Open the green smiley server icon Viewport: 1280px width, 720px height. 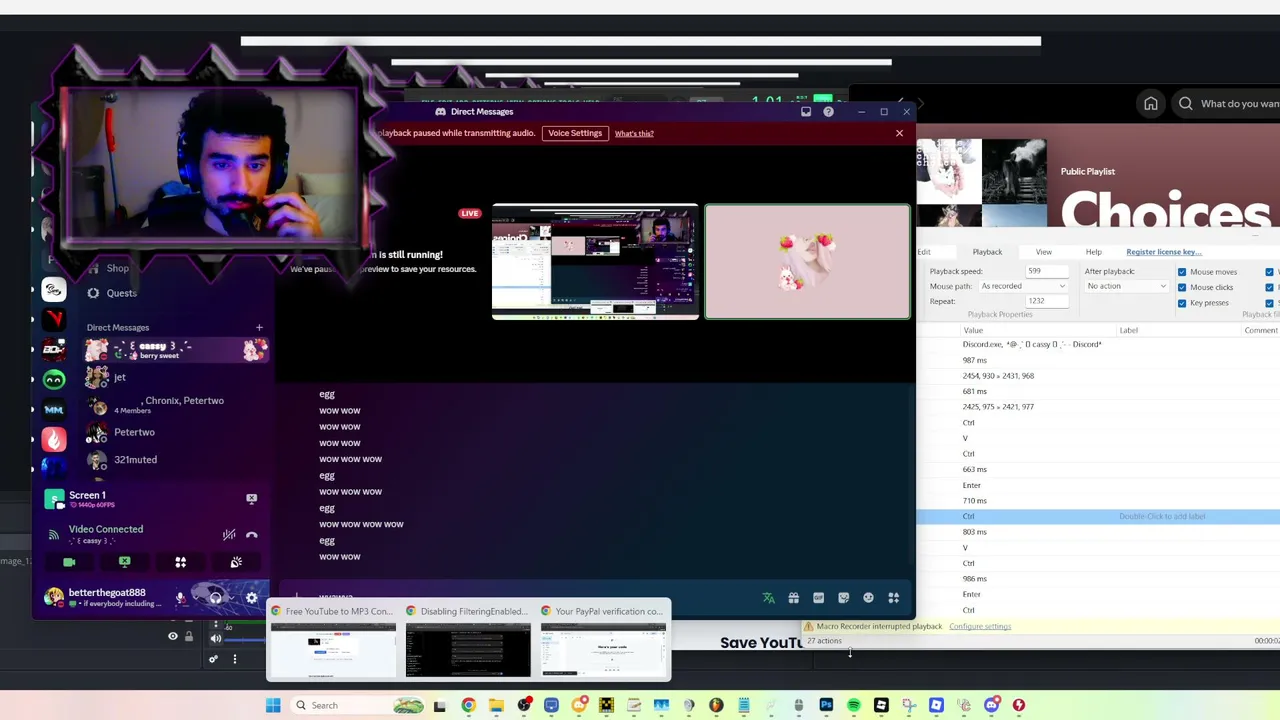coord(54,380)
